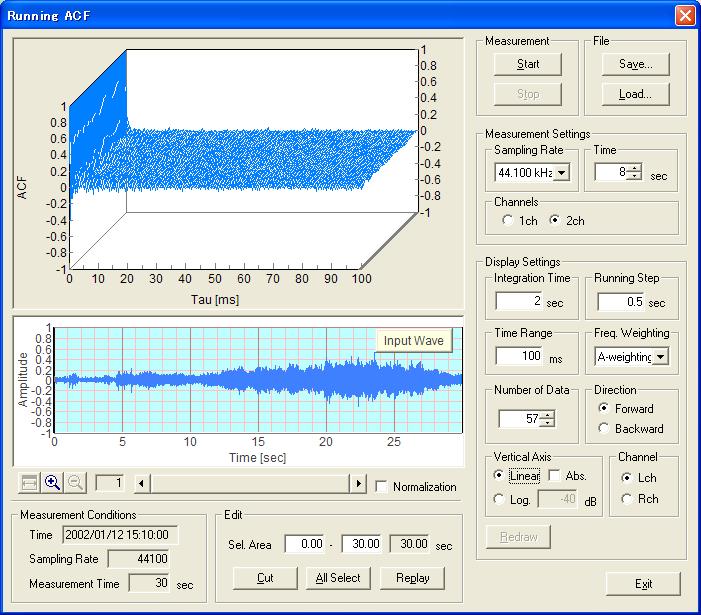This screenshot has width=701, height=615.
Task: Click the Exit button
Action: pyautogui.click(x=643, y=584)
